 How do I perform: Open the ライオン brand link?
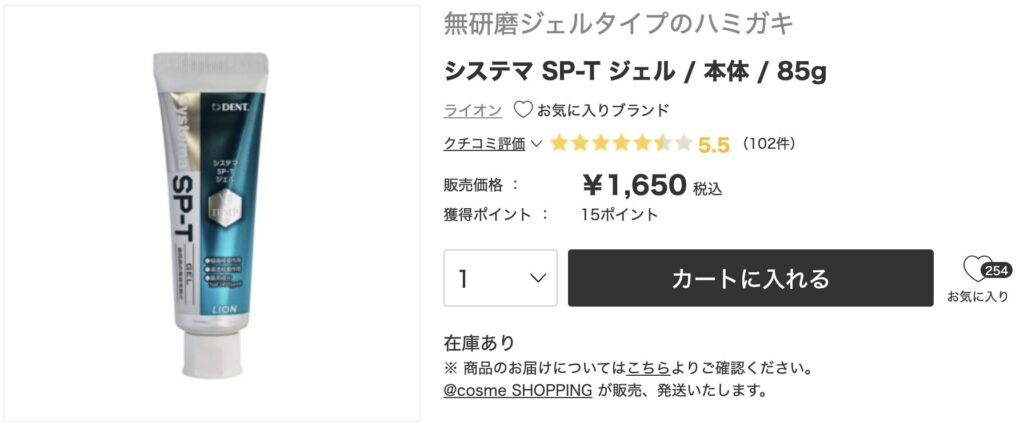point(473,110)
